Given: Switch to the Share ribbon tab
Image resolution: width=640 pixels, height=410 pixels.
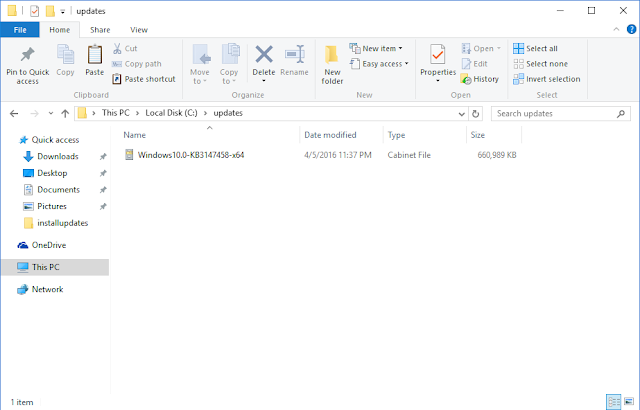Looking at the screenshot, I should (100, 30).
